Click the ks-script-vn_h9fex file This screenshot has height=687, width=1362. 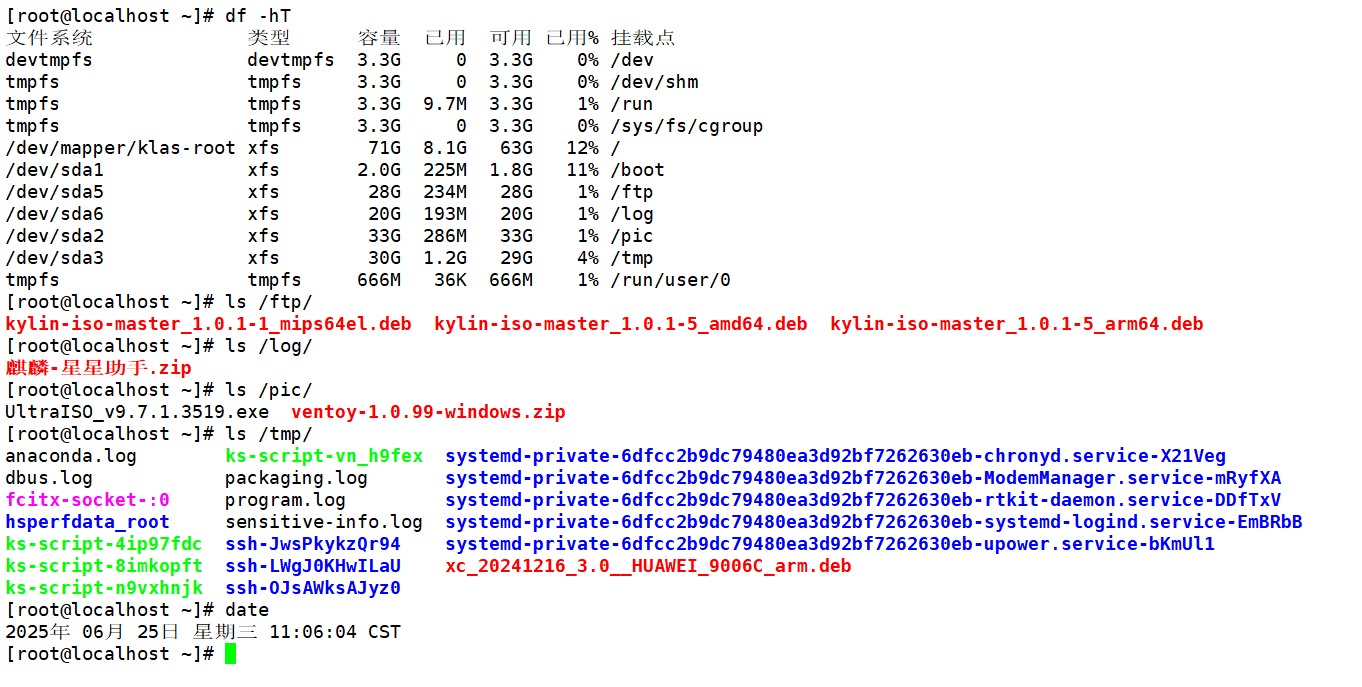pyautogui.click(x=324, y=456)
